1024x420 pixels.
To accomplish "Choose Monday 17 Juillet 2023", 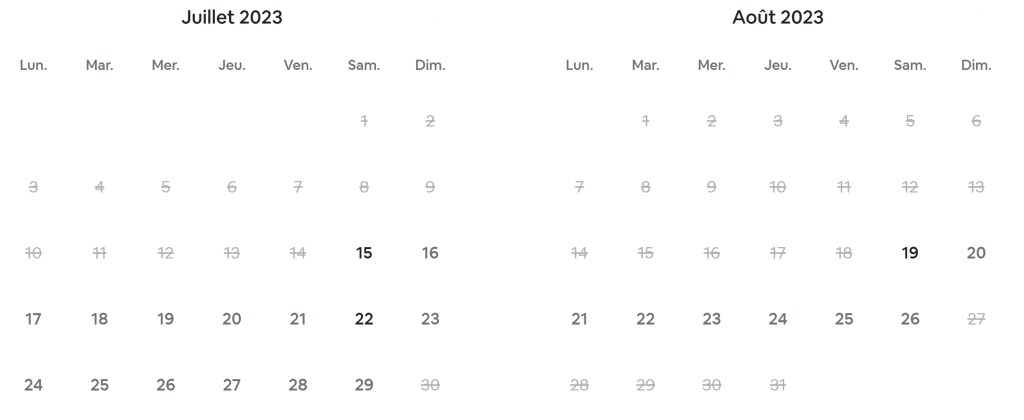I will point(33,319).
